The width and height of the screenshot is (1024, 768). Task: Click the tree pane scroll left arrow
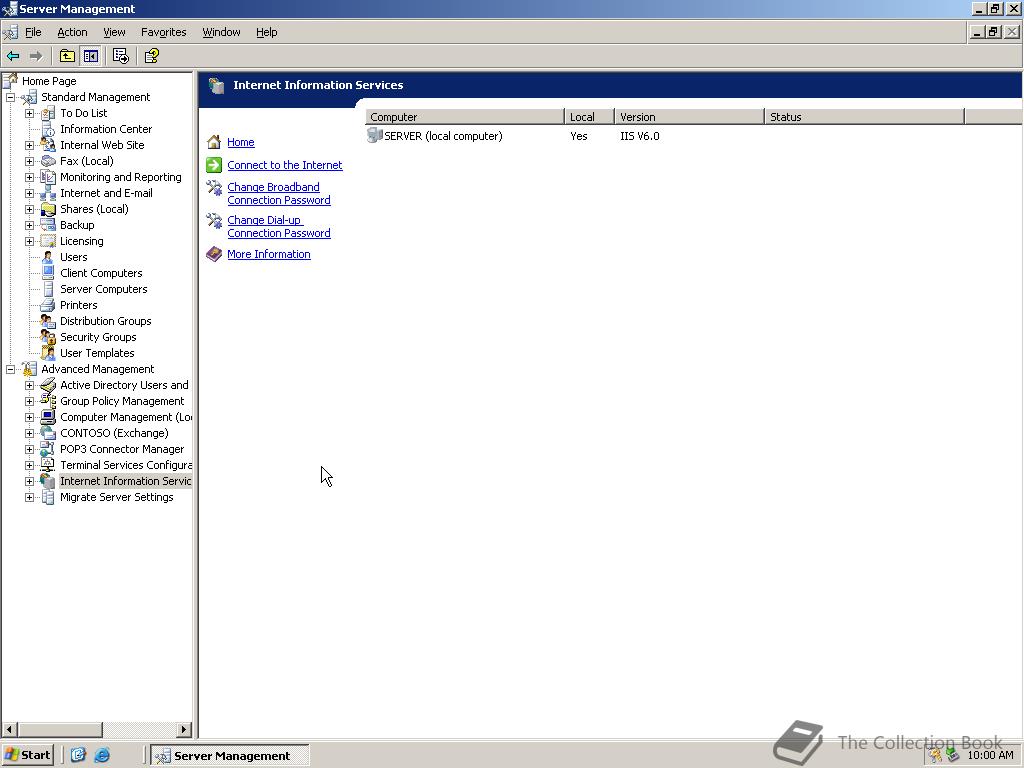pyautogui.click(x=9, y=729)
